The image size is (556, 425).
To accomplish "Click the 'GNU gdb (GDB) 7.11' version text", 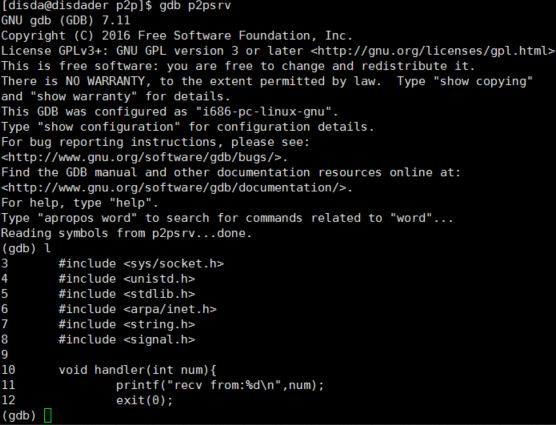I will pyautogui.click(x=66, y=21).
